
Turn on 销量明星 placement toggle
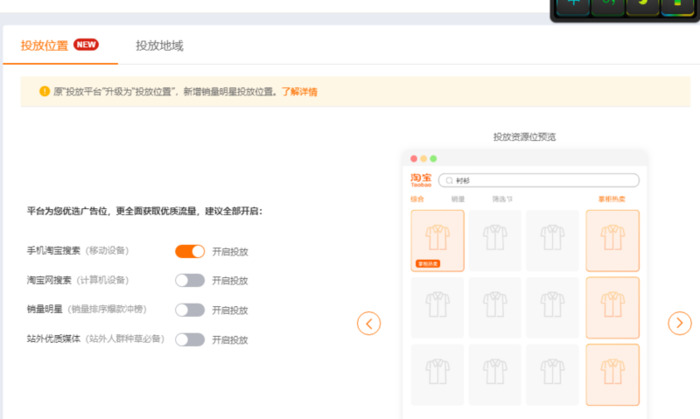[x=189, y=310]
